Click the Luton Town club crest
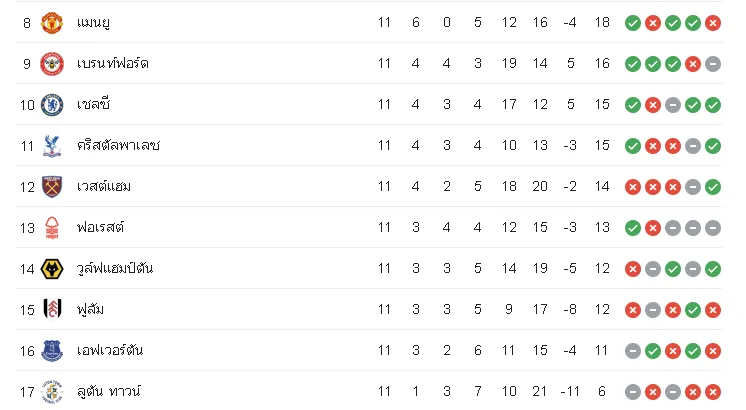Screen dimensions: 746x410 (52, 392)
